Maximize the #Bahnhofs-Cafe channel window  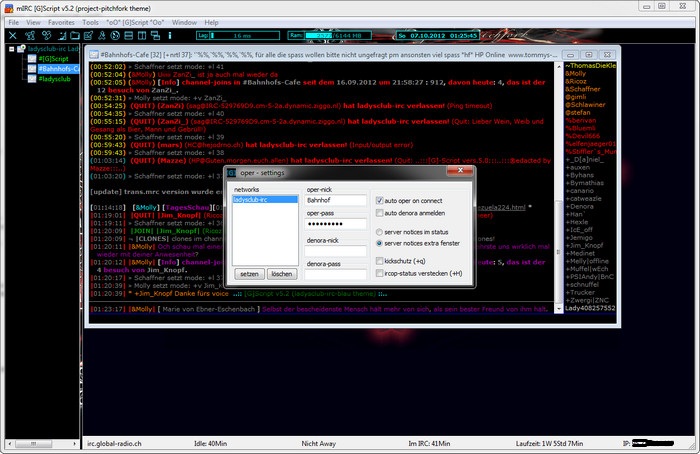[x=589, y=55]
